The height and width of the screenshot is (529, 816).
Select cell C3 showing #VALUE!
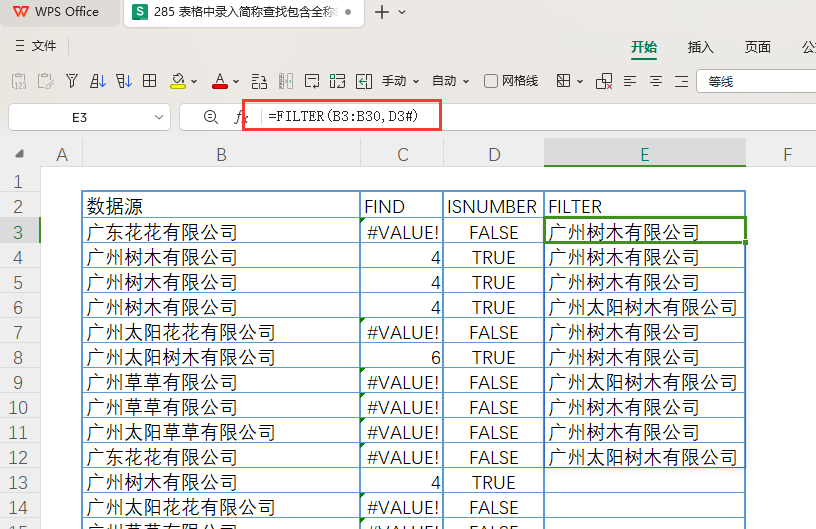(x=401, y=232)
